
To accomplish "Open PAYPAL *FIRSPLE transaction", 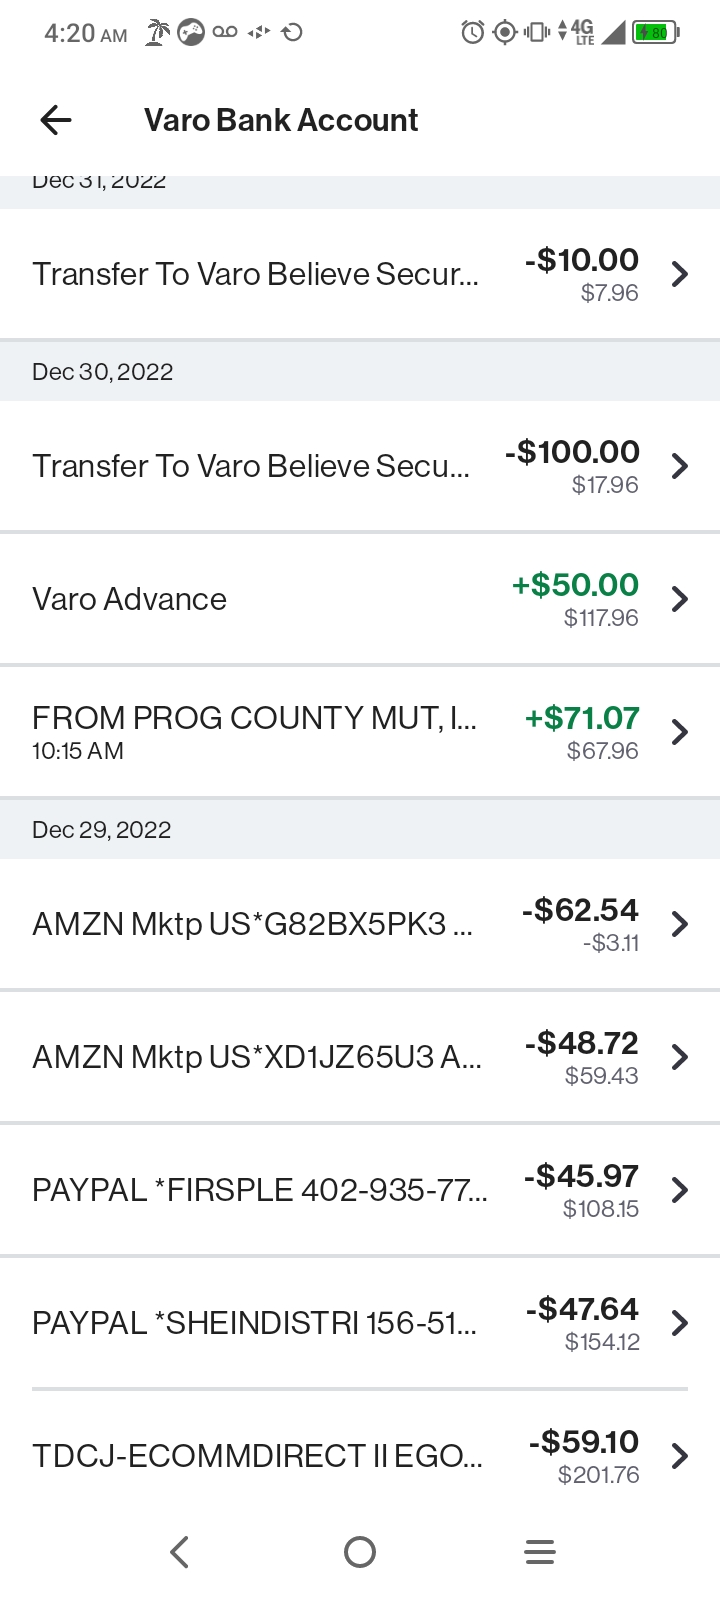I will [x=260, y=1190].
